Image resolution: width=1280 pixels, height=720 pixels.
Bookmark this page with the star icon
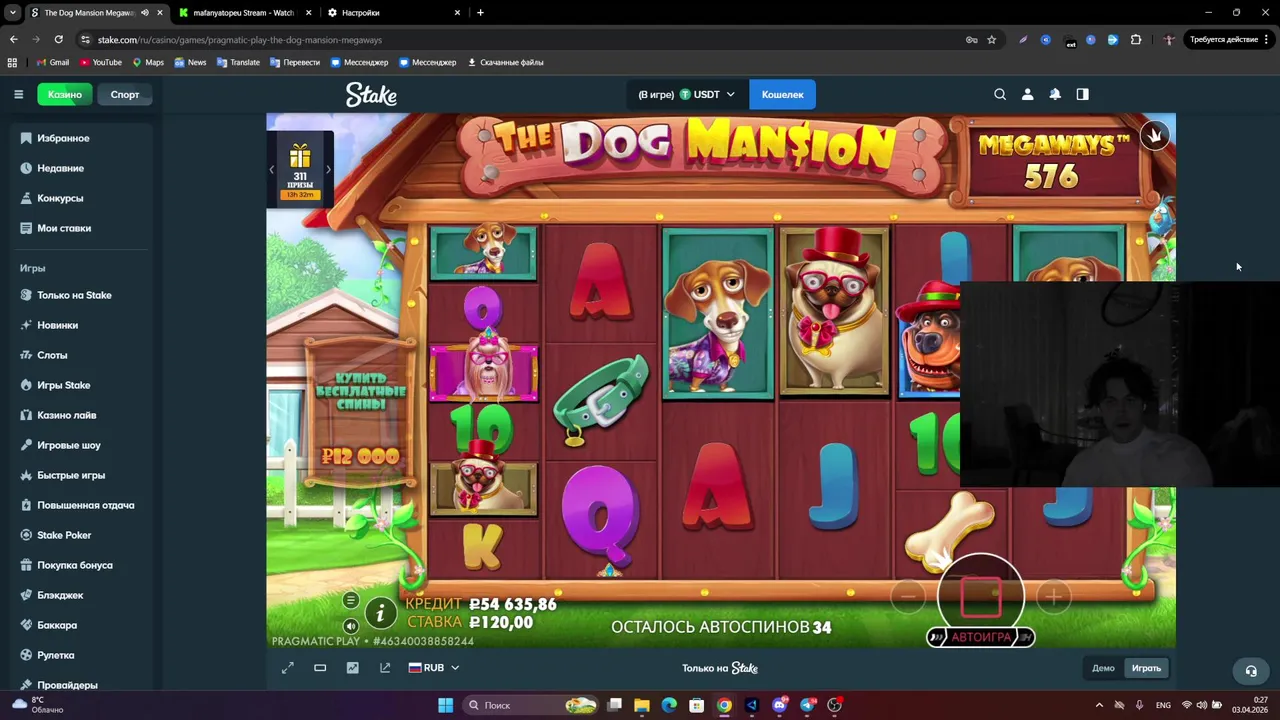click(991, 40)
